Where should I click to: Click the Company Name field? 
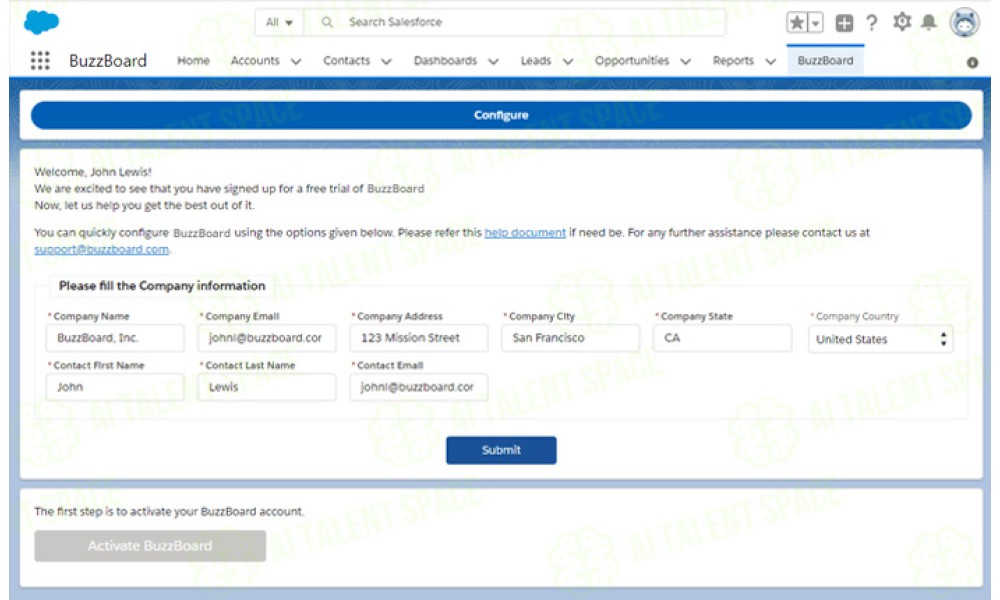click(115, 338)
